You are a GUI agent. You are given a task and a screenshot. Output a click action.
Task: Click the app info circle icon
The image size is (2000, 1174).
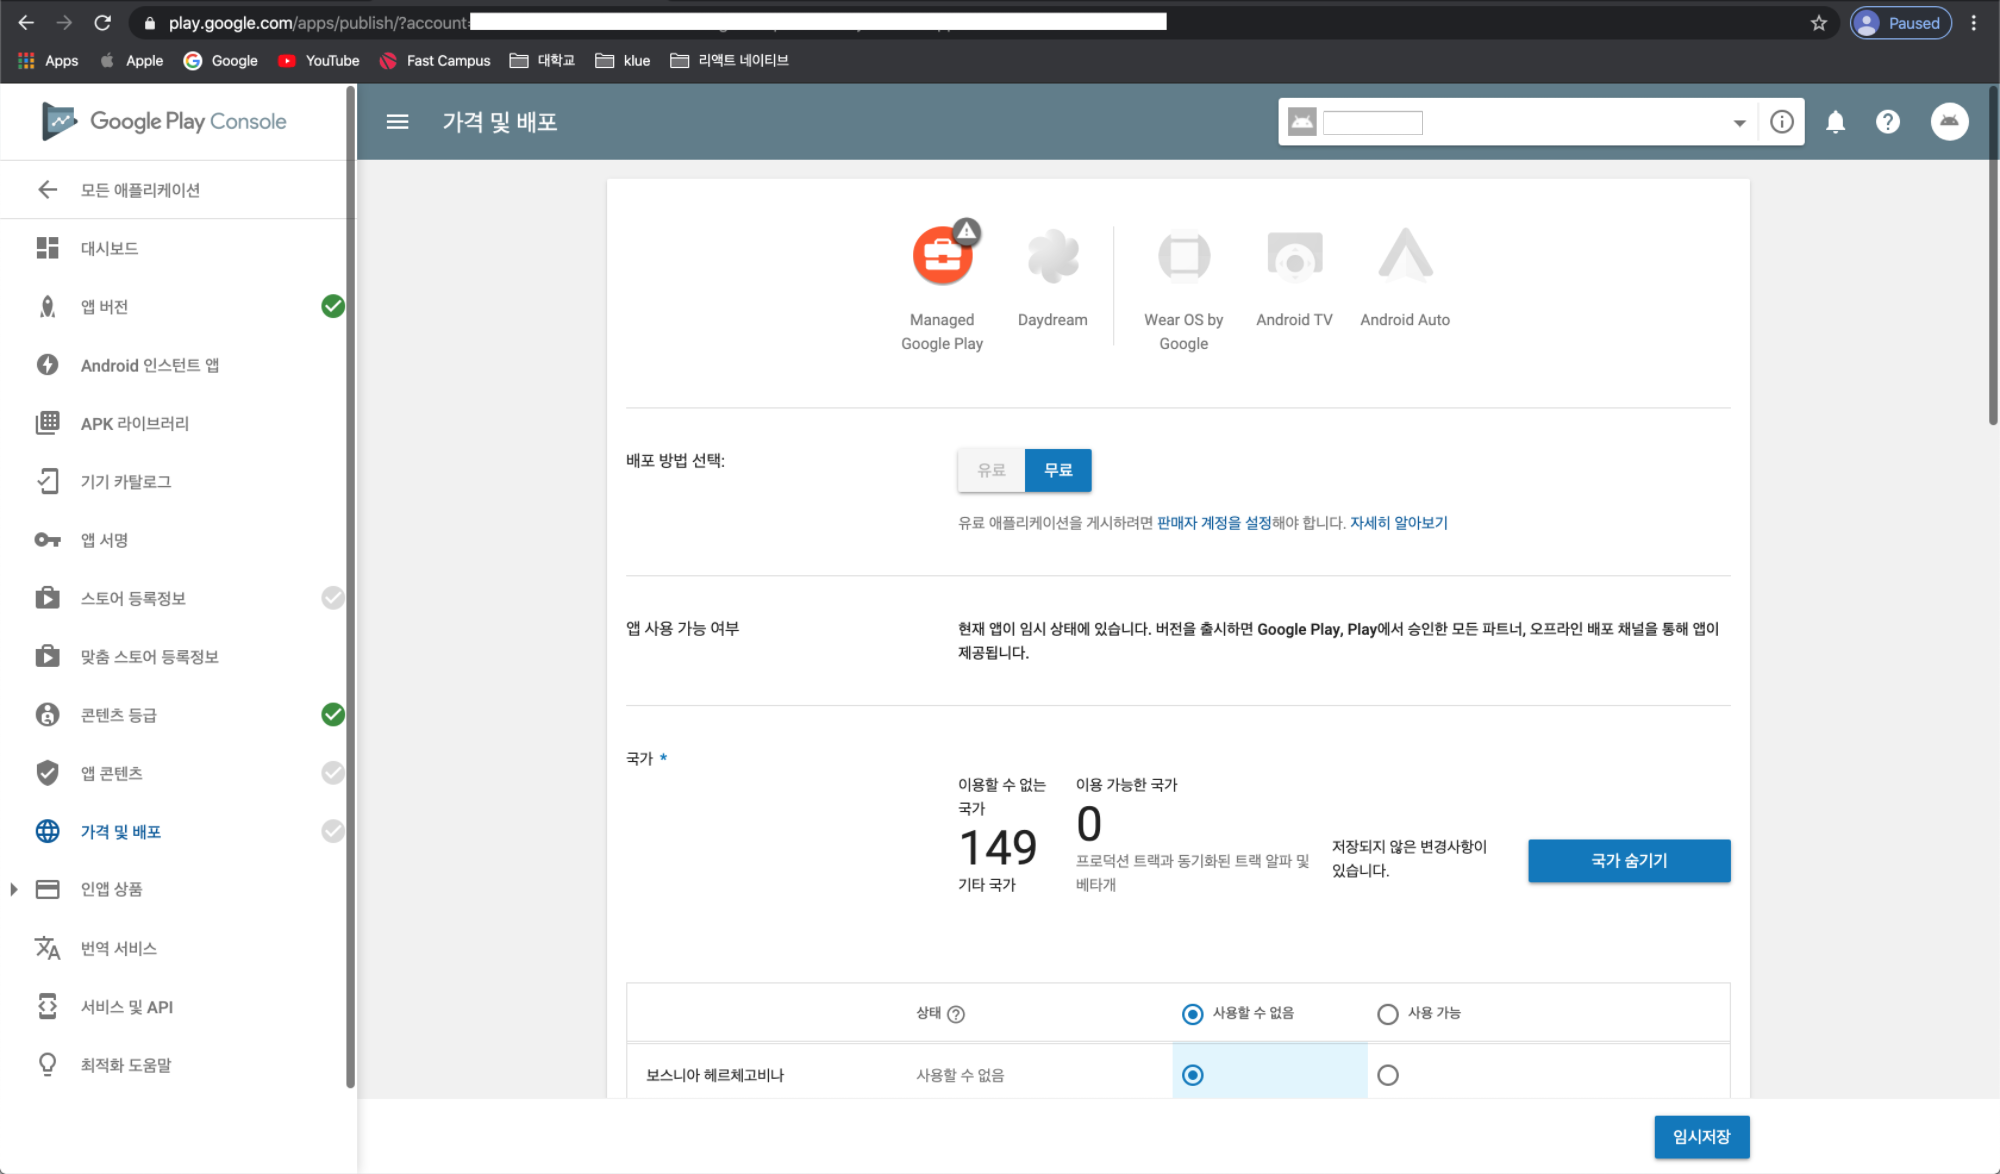[1781, 122]
